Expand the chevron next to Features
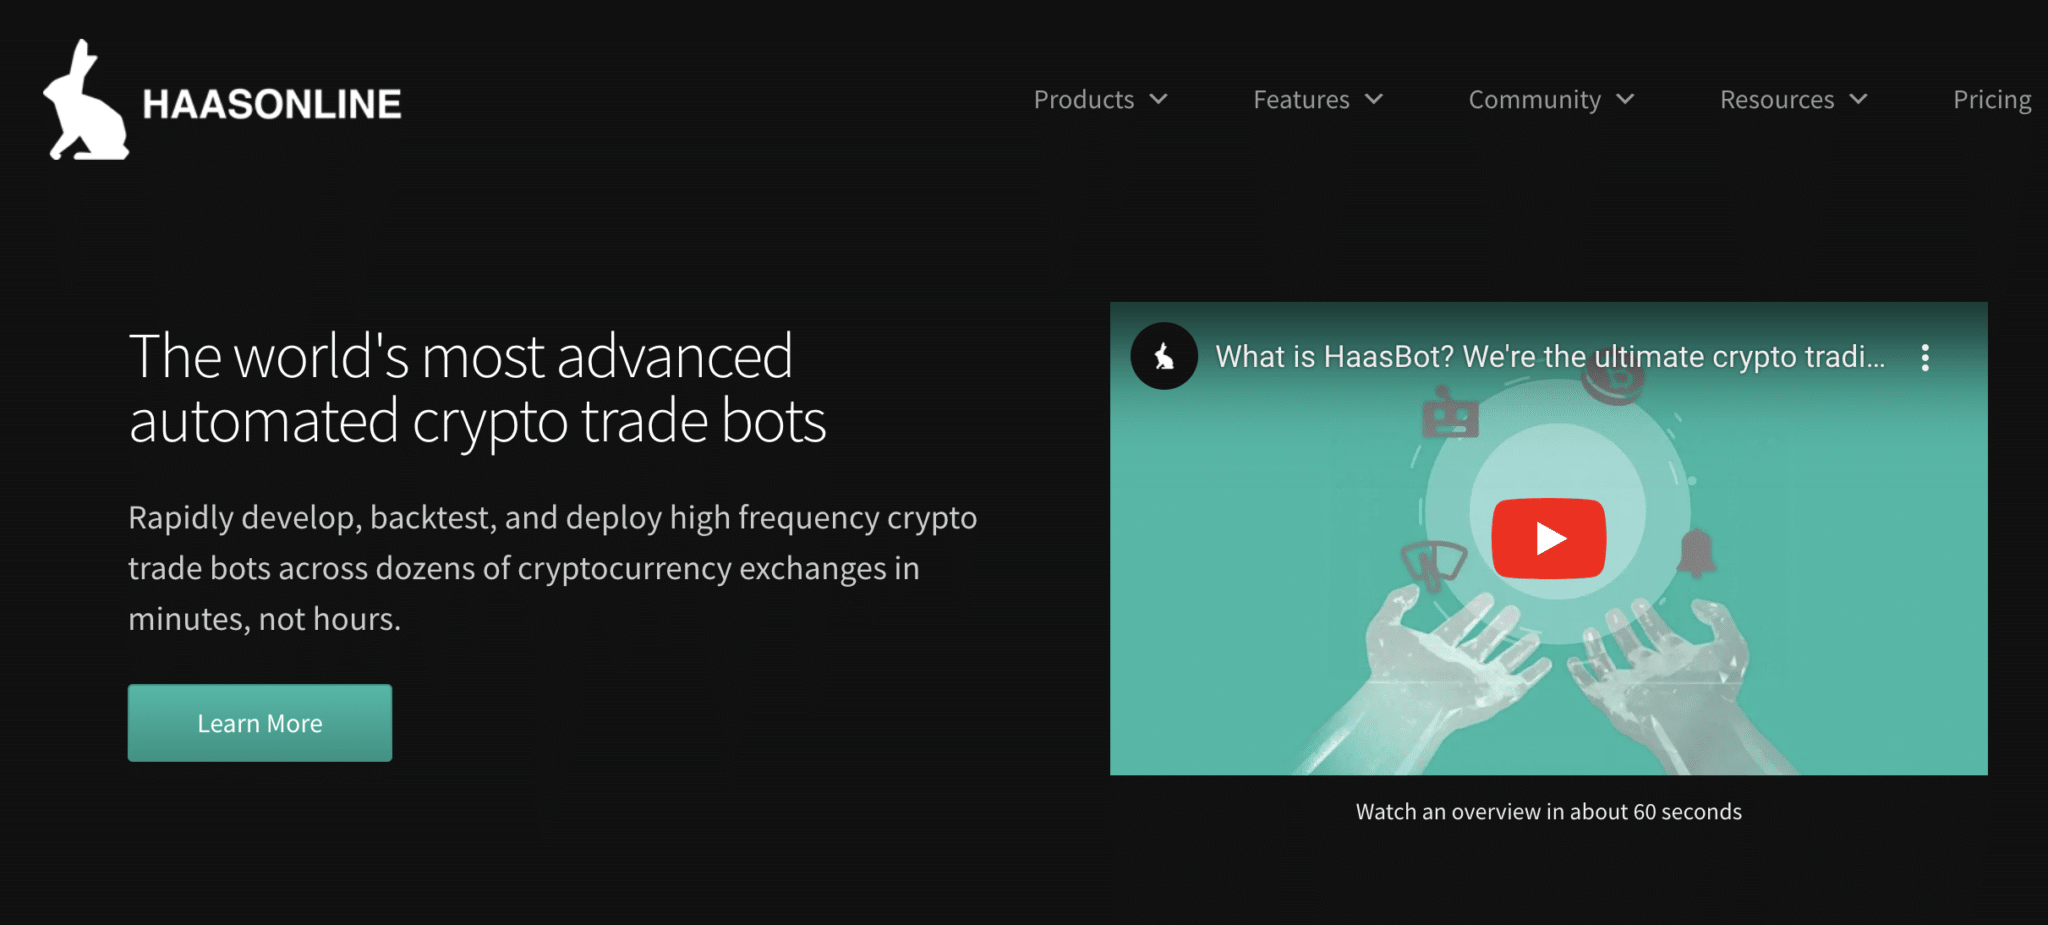Viewport: 2048px width, 925px height. pyautogui.click(x=1374, y=99)
